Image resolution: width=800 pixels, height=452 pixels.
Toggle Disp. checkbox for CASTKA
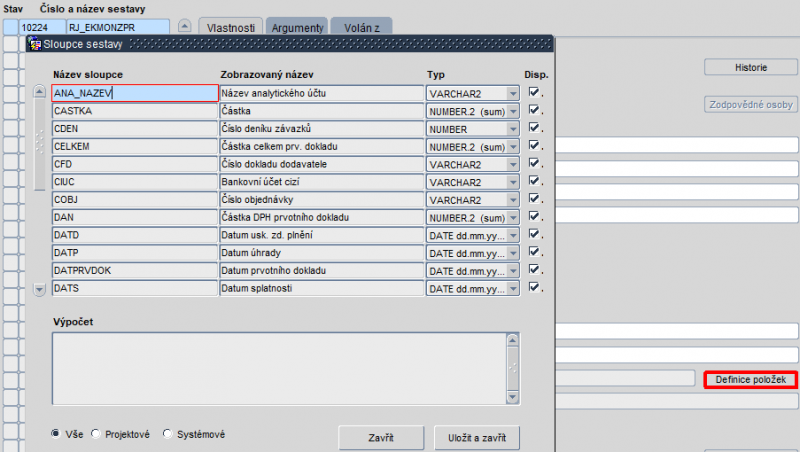tap(534, 110)
